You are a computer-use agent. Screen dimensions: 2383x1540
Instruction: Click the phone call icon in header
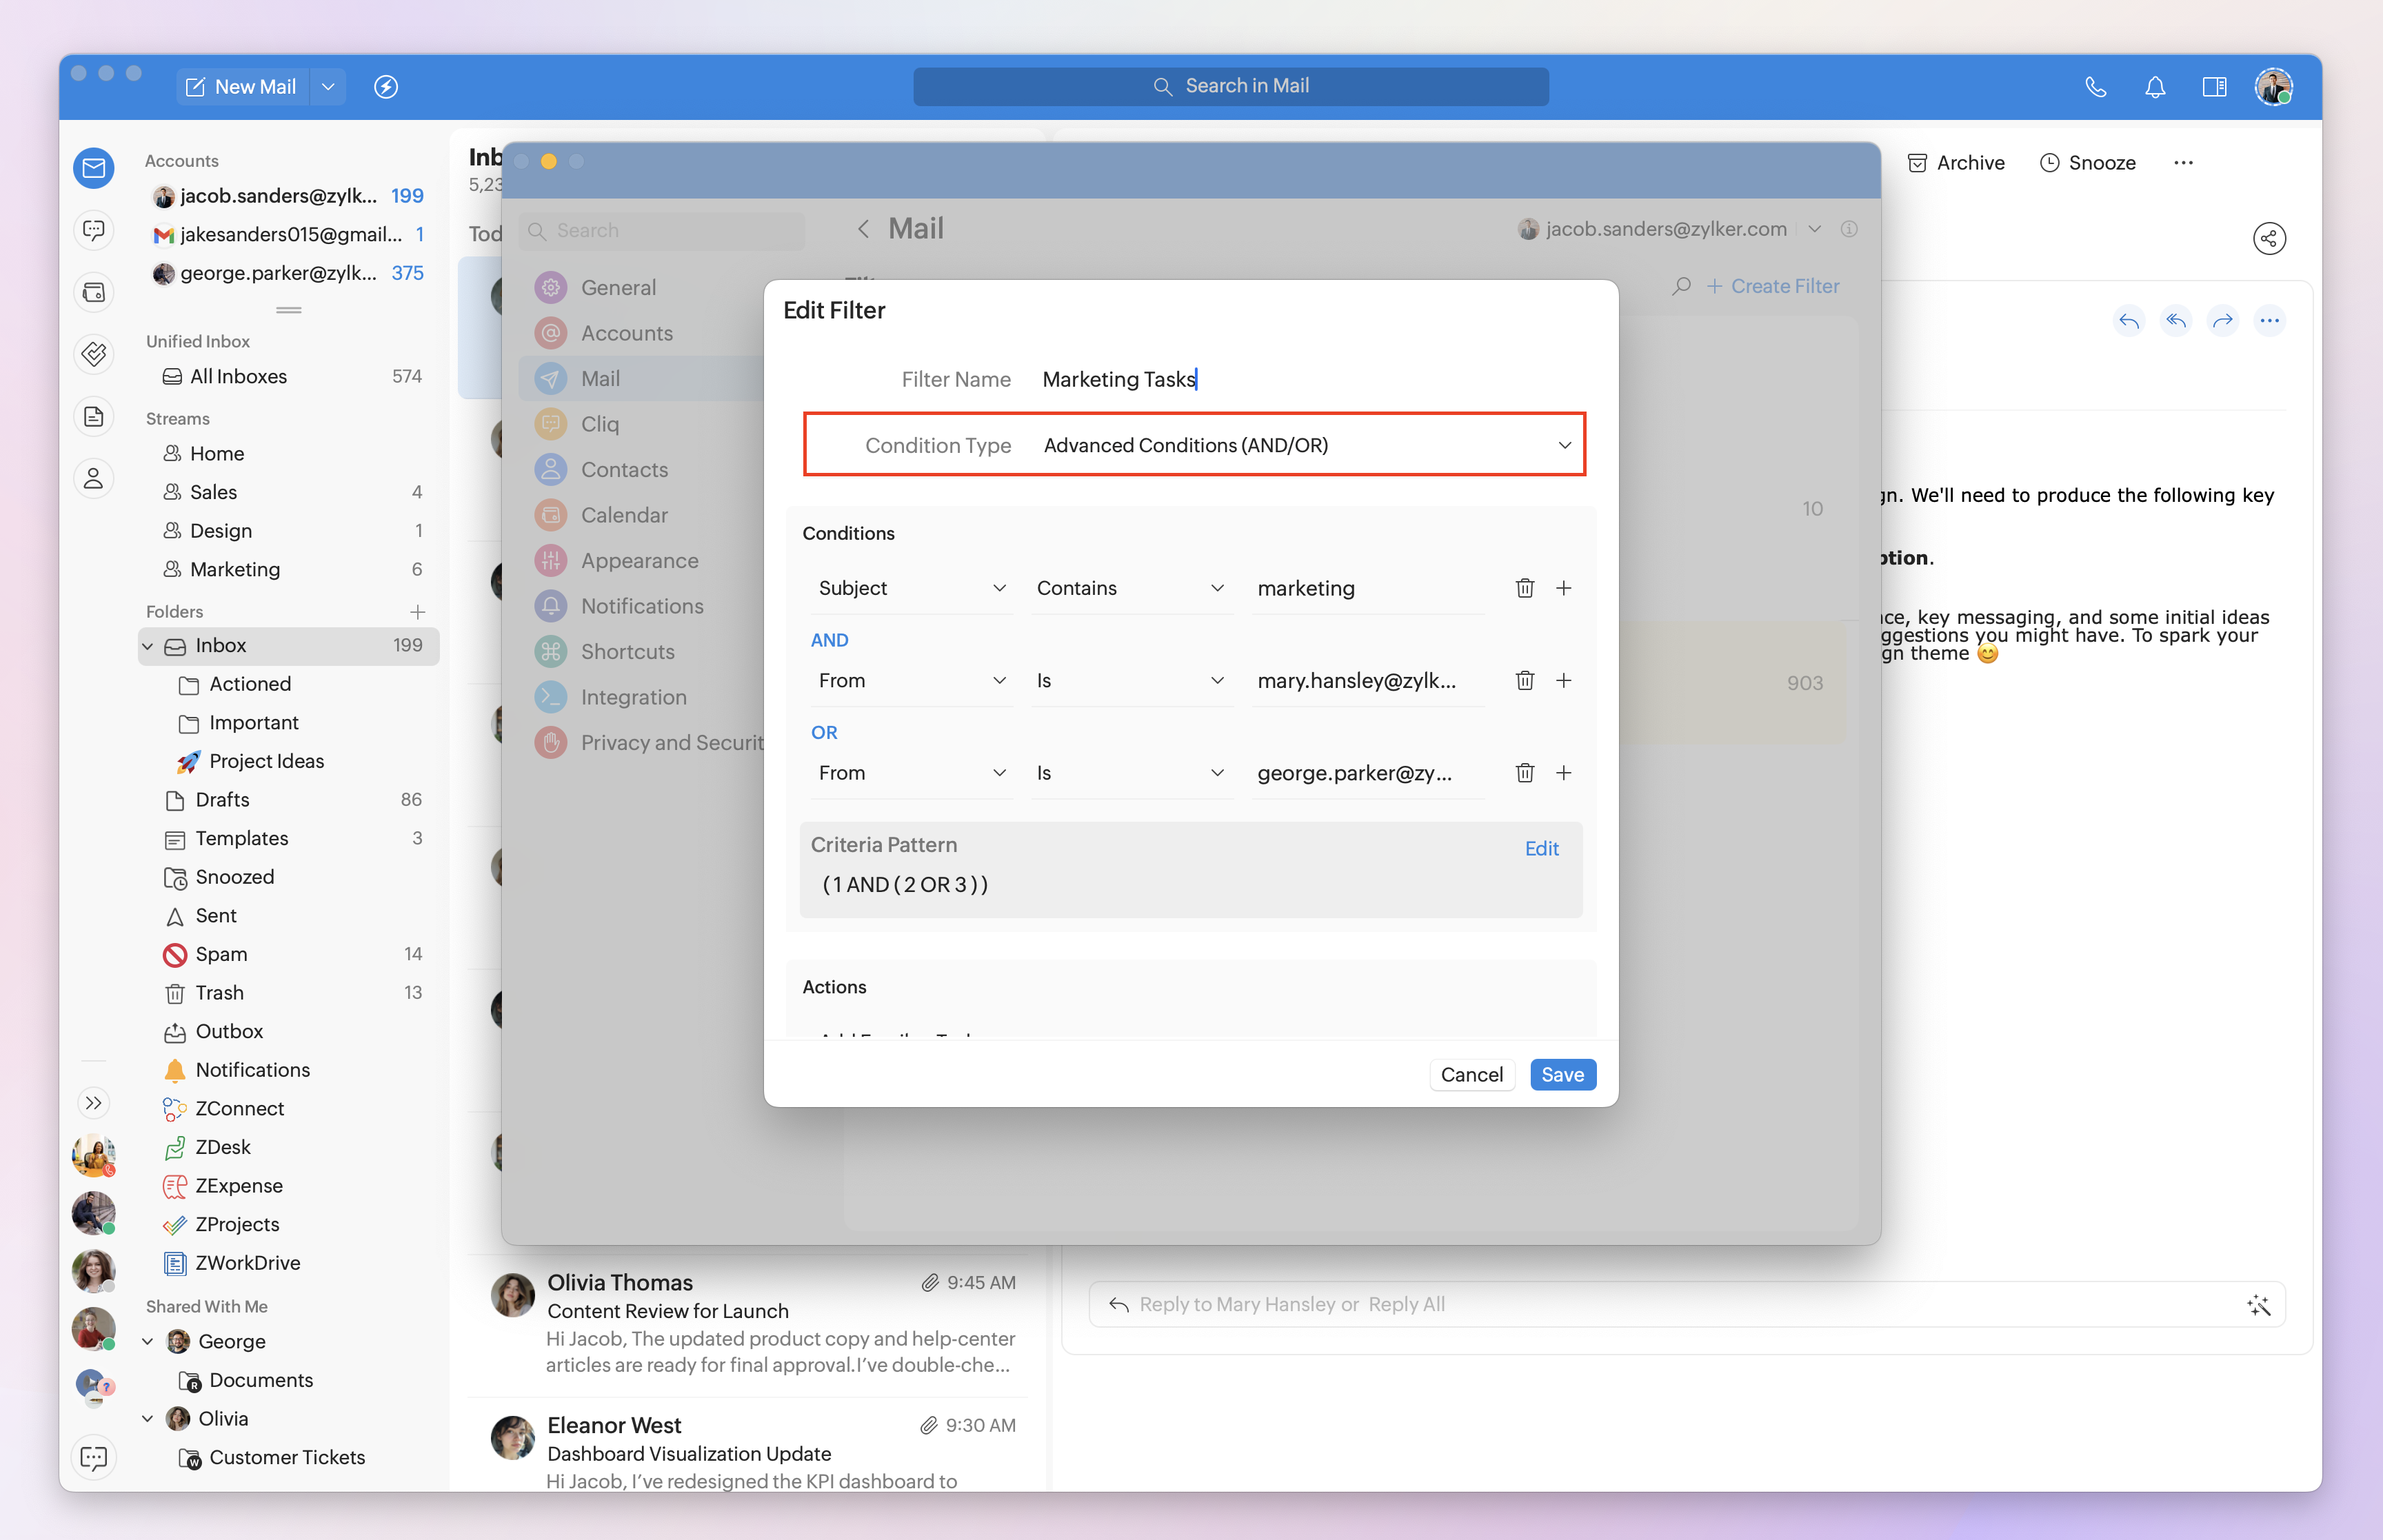[x=2095, y=87]
